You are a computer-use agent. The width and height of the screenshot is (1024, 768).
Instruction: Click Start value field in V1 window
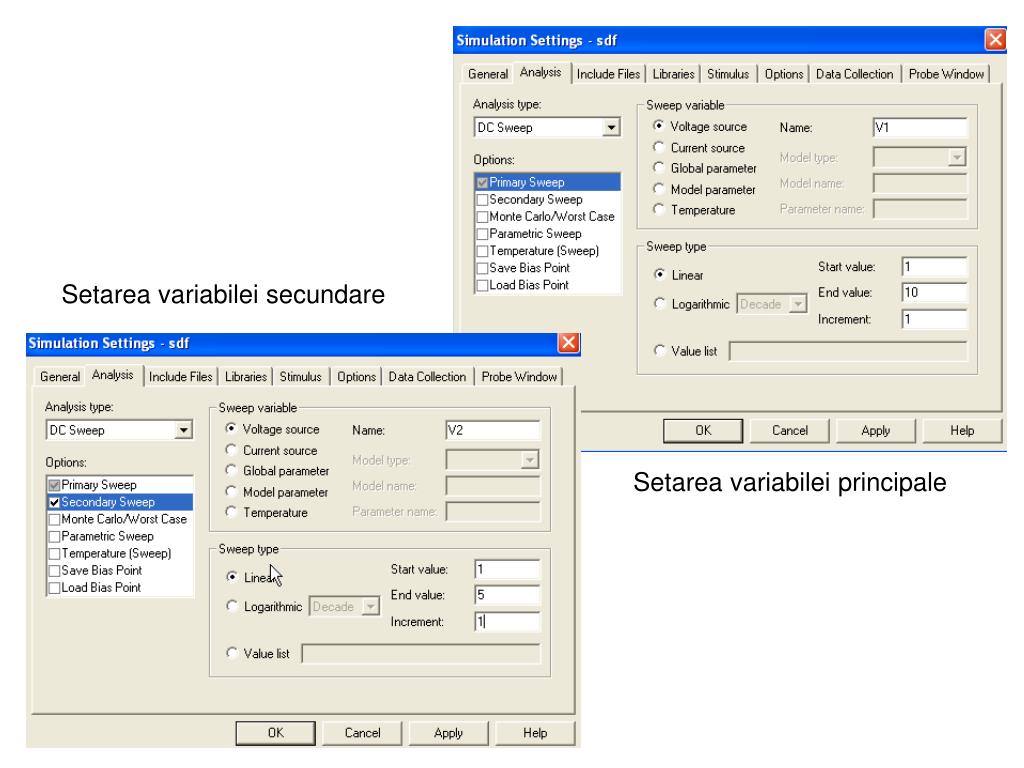[934, 266]
